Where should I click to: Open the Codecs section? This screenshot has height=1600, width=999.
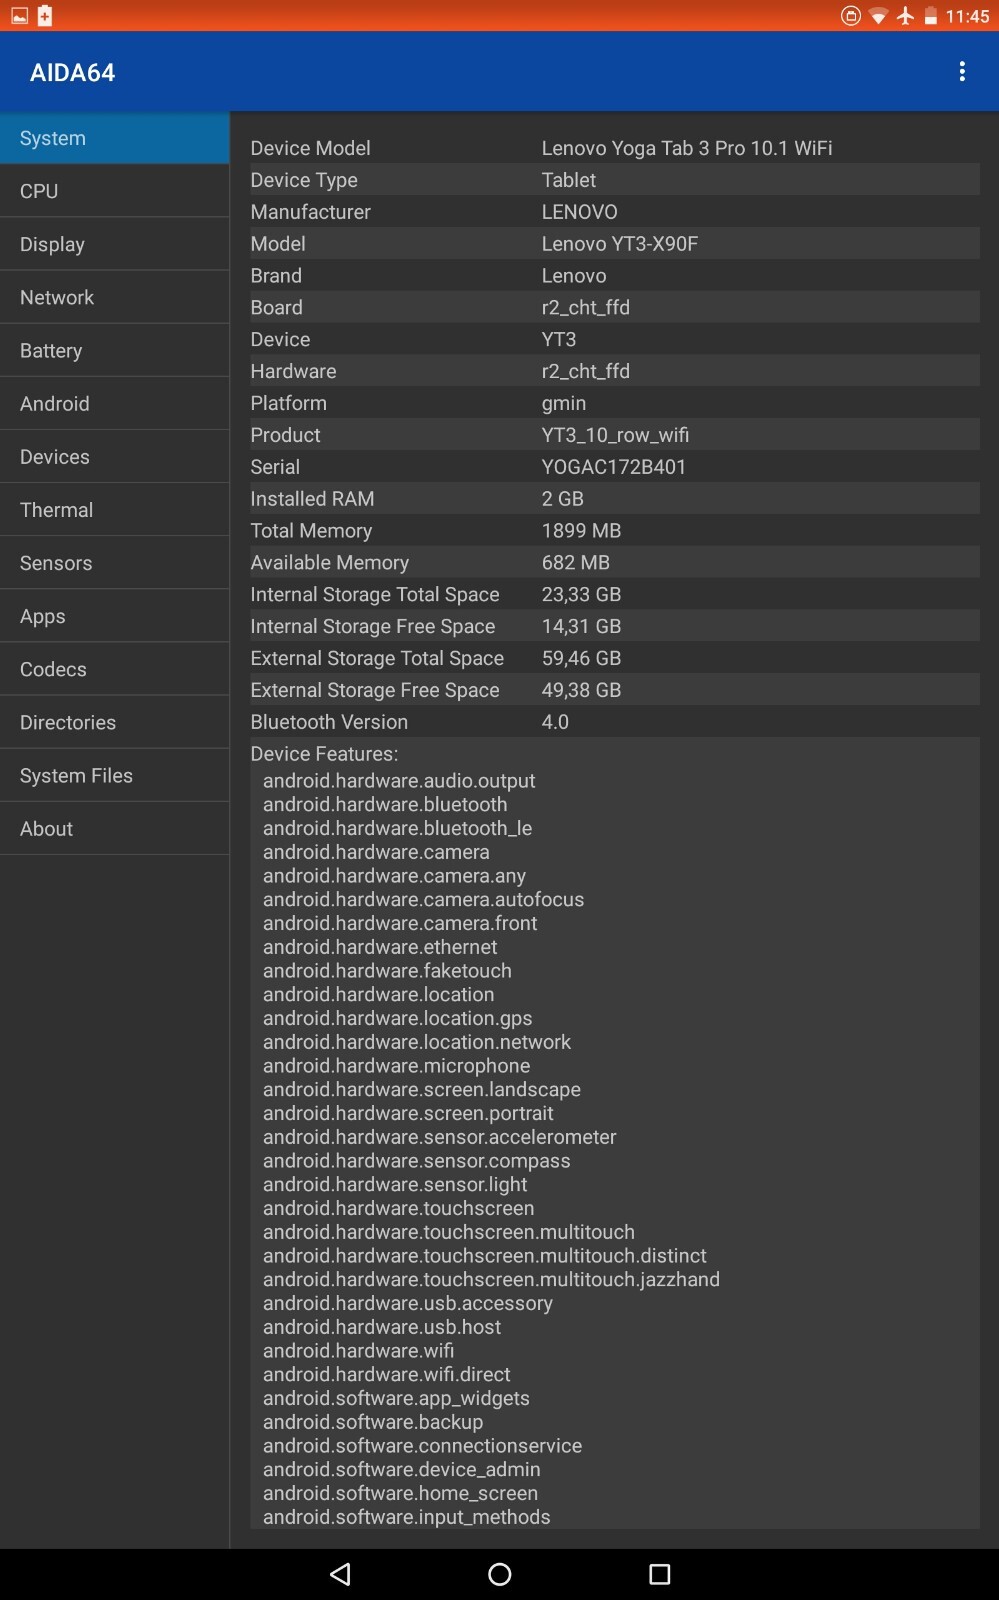point(115,668)
